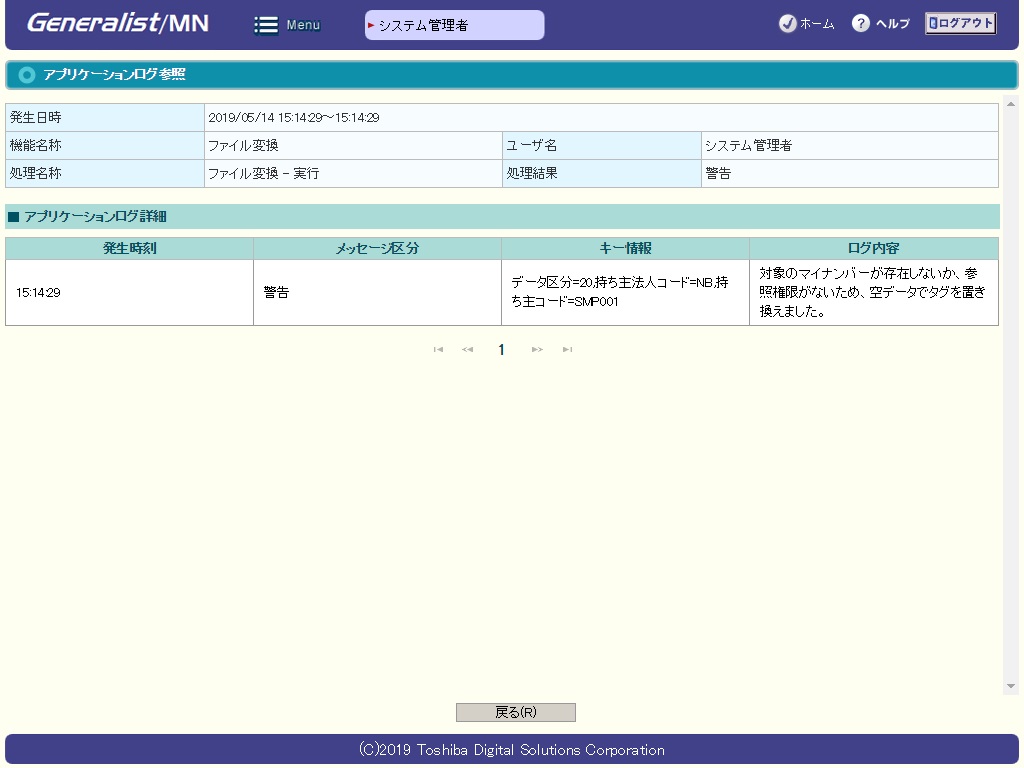Go to the first page of results
The image size is (1024, 768).
(x=438, y=350)
